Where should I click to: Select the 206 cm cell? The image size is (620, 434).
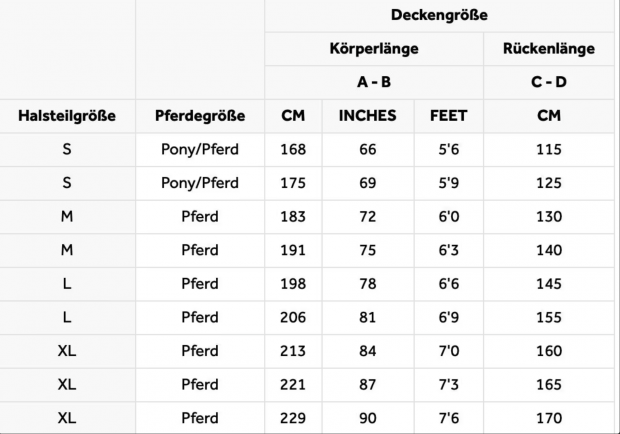(293, 317)
